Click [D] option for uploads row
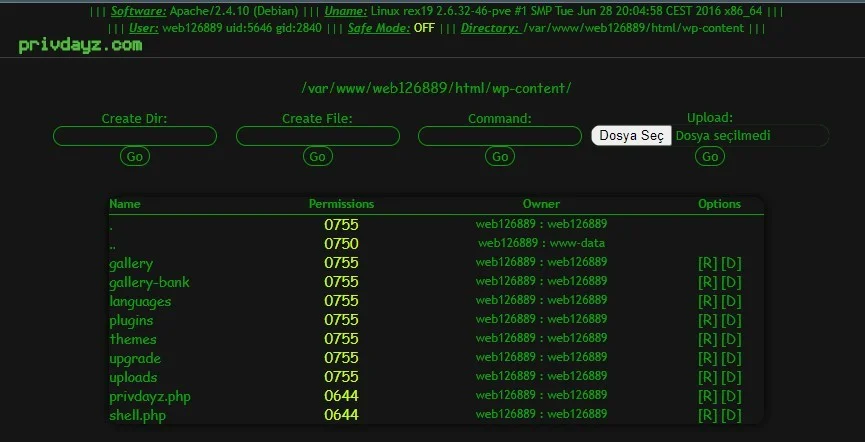This screenshot has width=865, height=442. [x=731, y=377]
